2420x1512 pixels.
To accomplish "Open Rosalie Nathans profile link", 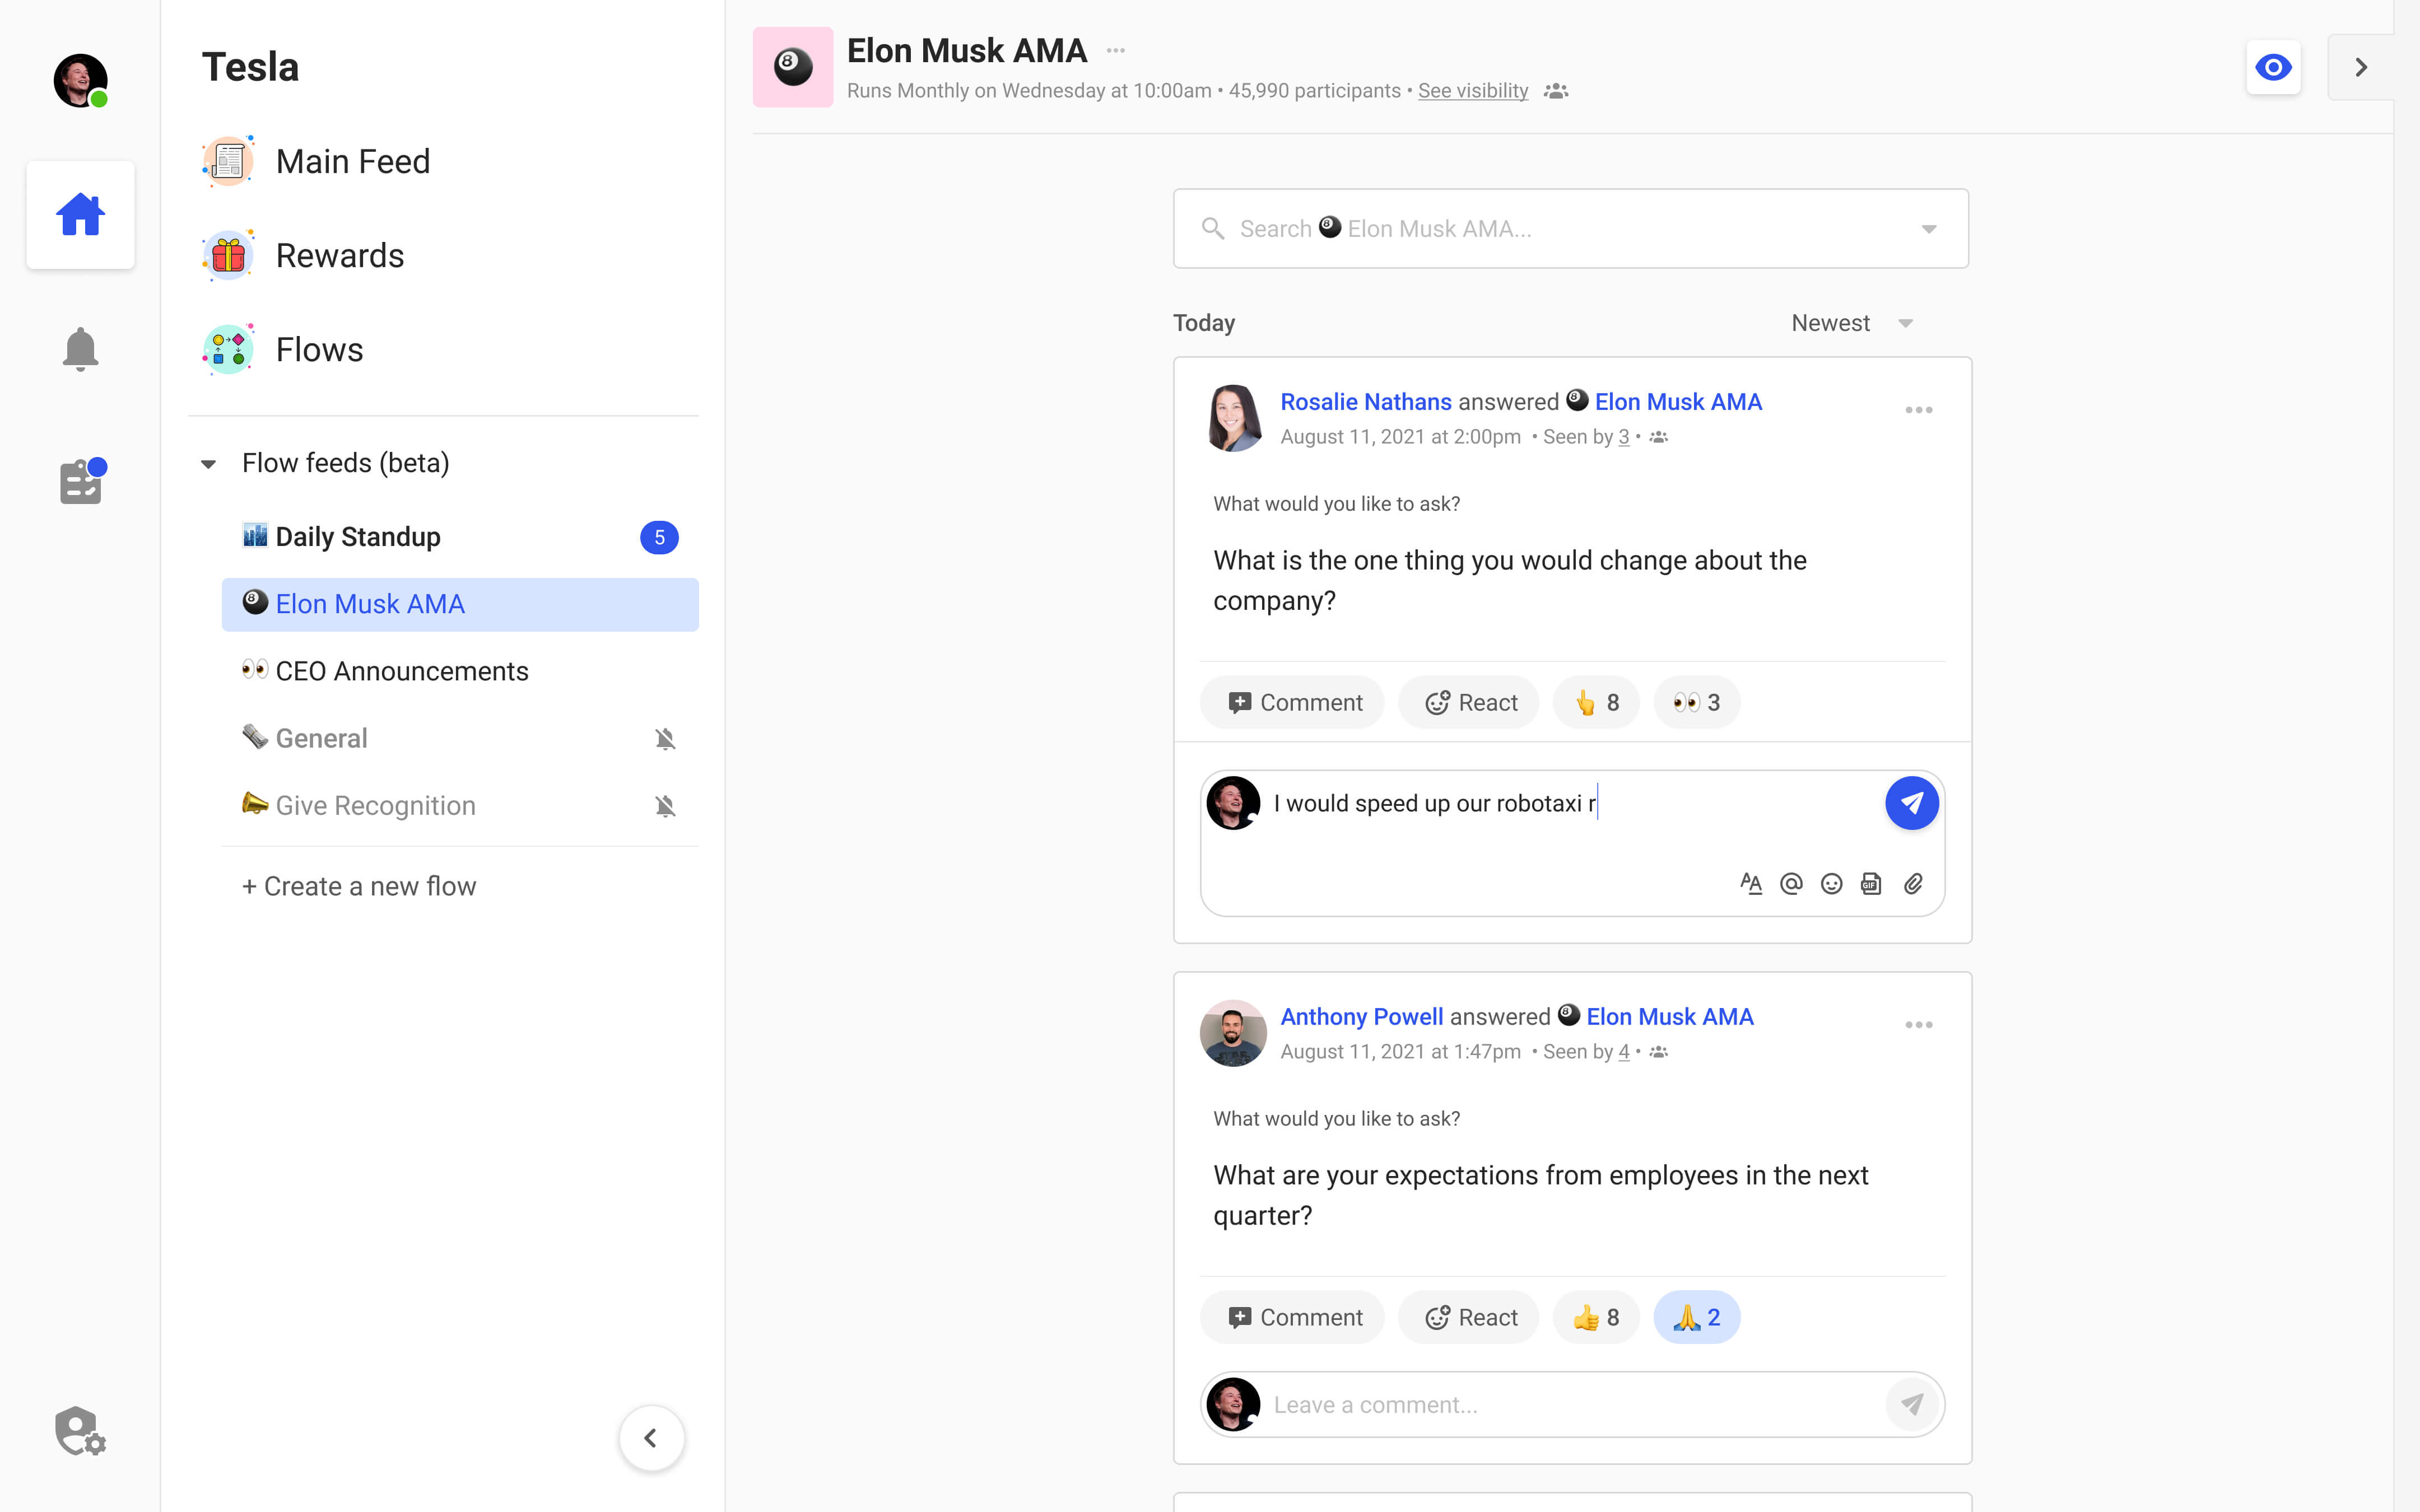I will (x=1366, y=402).
